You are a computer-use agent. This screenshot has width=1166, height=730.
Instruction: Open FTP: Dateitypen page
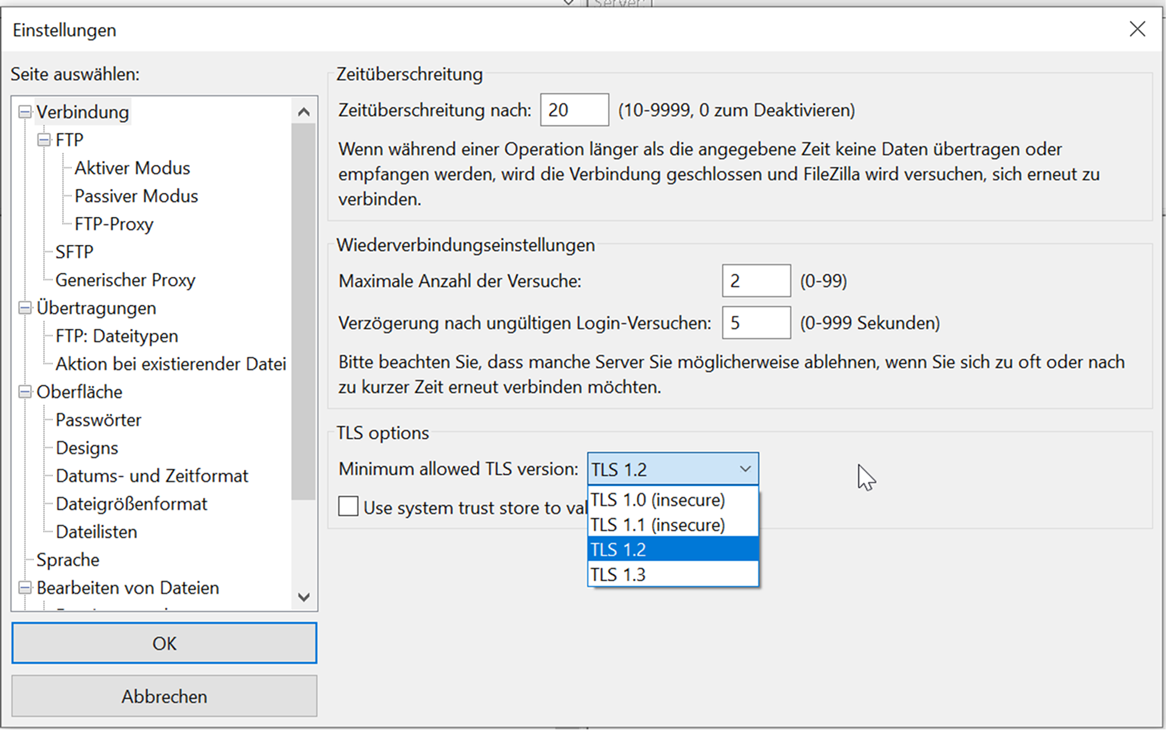[x=117, y=336]
